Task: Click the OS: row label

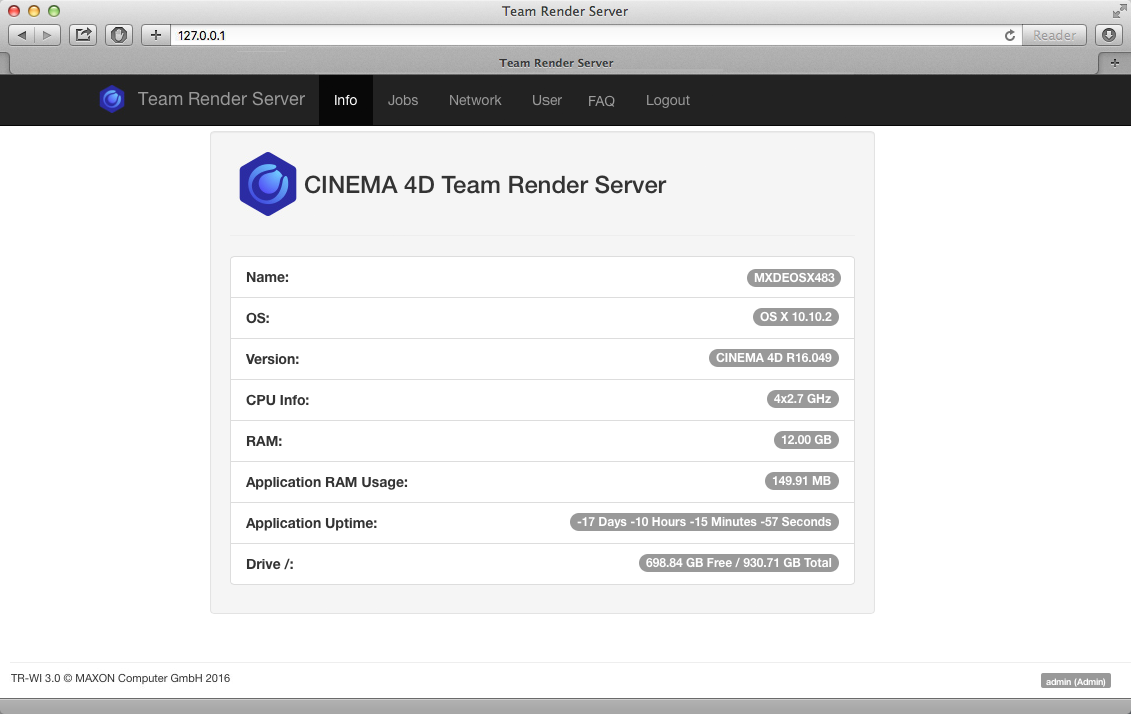Action: 258,318
